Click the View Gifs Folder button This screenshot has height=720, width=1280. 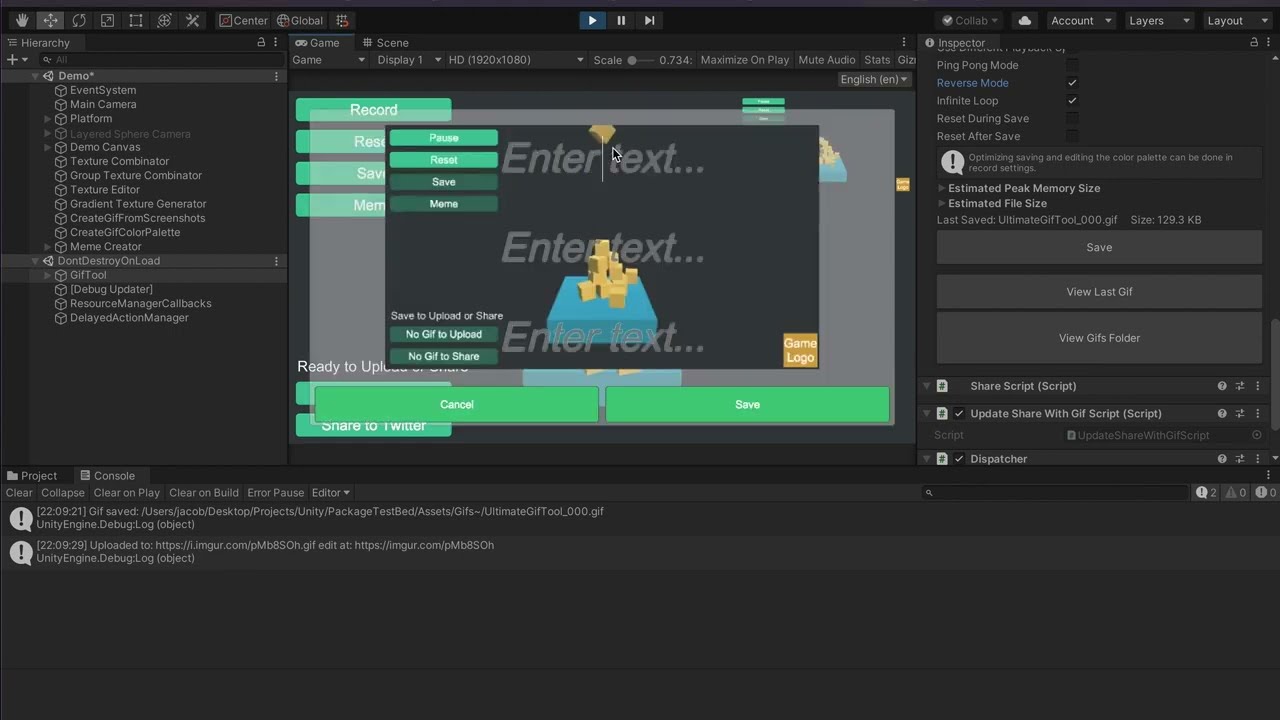point(1099,338)
